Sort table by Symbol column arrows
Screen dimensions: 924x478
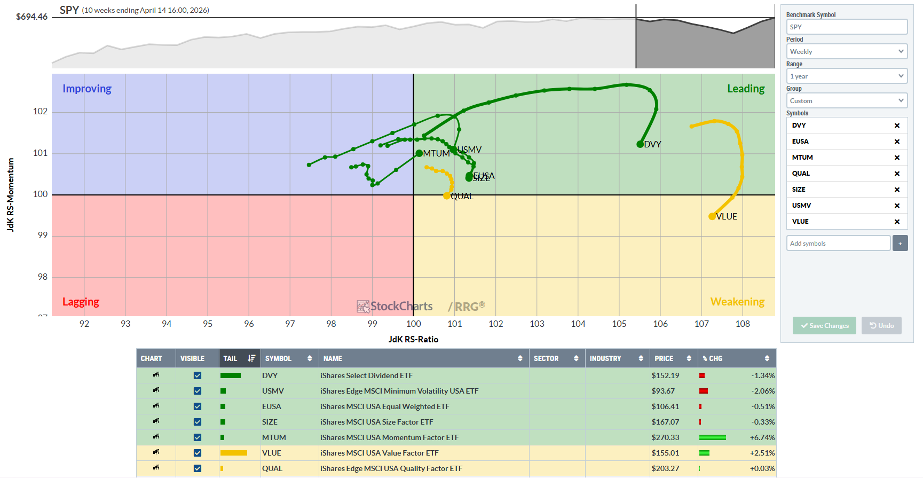309,358
